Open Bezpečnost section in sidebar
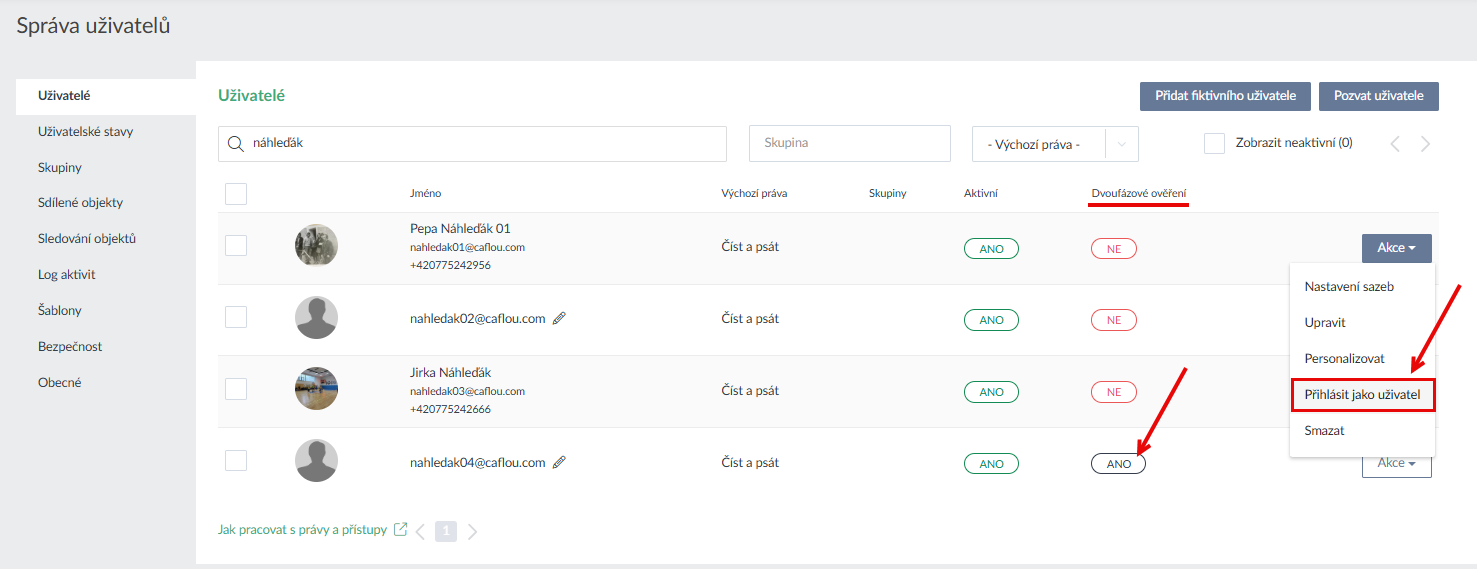The height and width of the screenshot is (569, 1477). (70, 347)
